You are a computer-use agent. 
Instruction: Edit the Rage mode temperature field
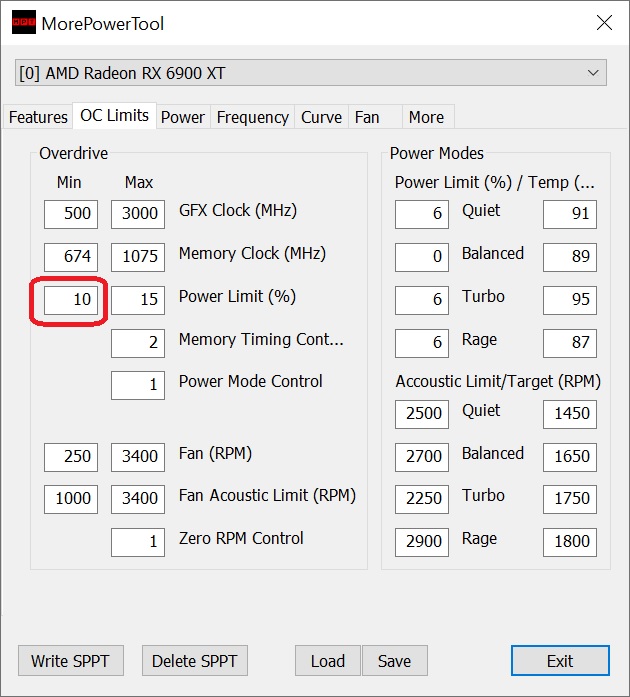570,343
